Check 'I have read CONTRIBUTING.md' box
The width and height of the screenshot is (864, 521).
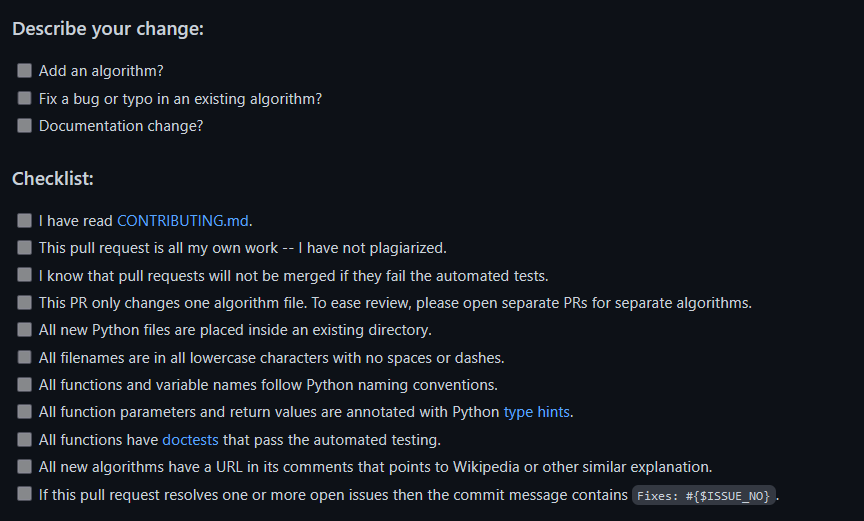24,221
